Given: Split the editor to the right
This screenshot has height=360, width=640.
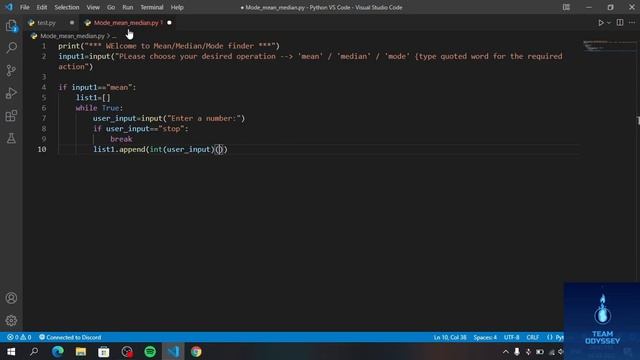Looking at the screenshot, I should click(x=620, y=22).
